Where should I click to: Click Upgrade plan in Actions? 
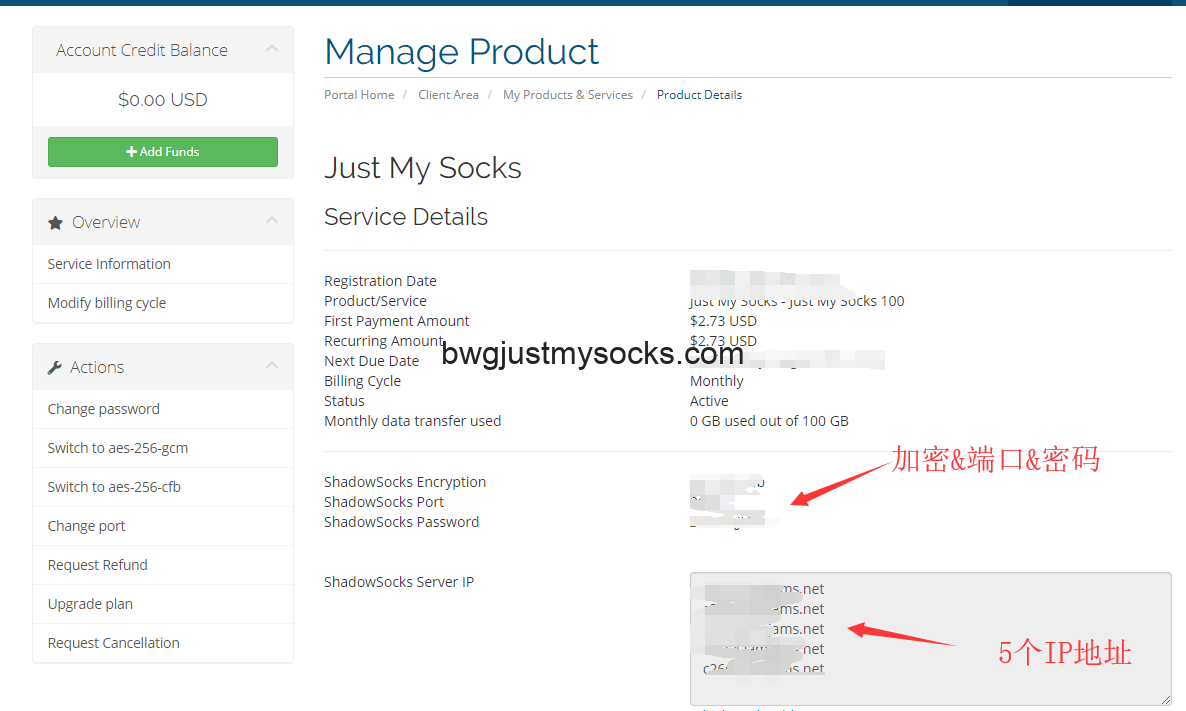pos(90,604)
